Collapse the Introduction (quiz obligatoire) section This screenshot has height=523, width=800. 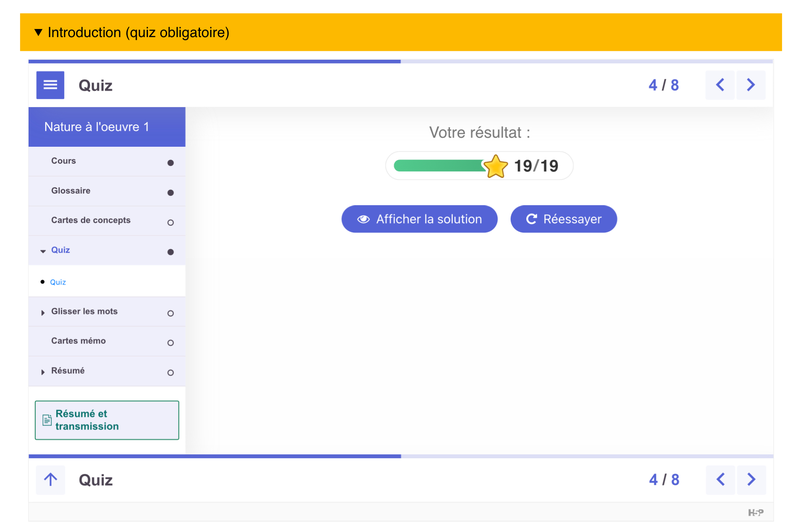coord(38,33)
